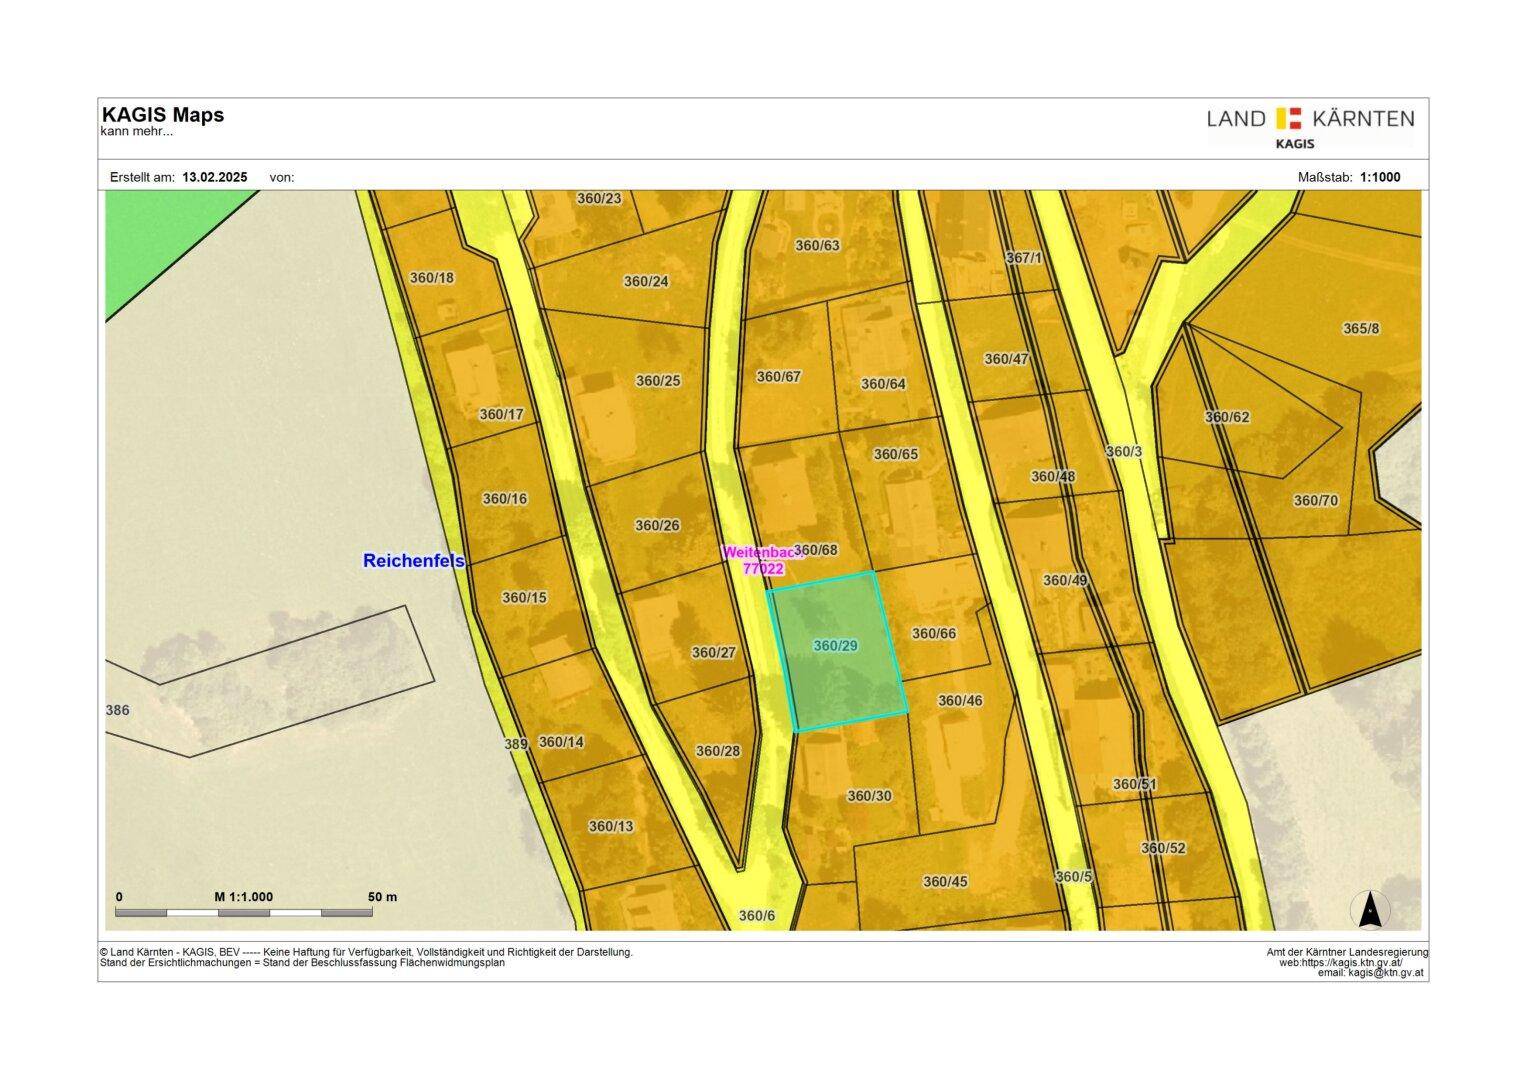Select parcel label 365/8
Image resolution: width=1527 pixels, height=1080 pixels.
1361,328
